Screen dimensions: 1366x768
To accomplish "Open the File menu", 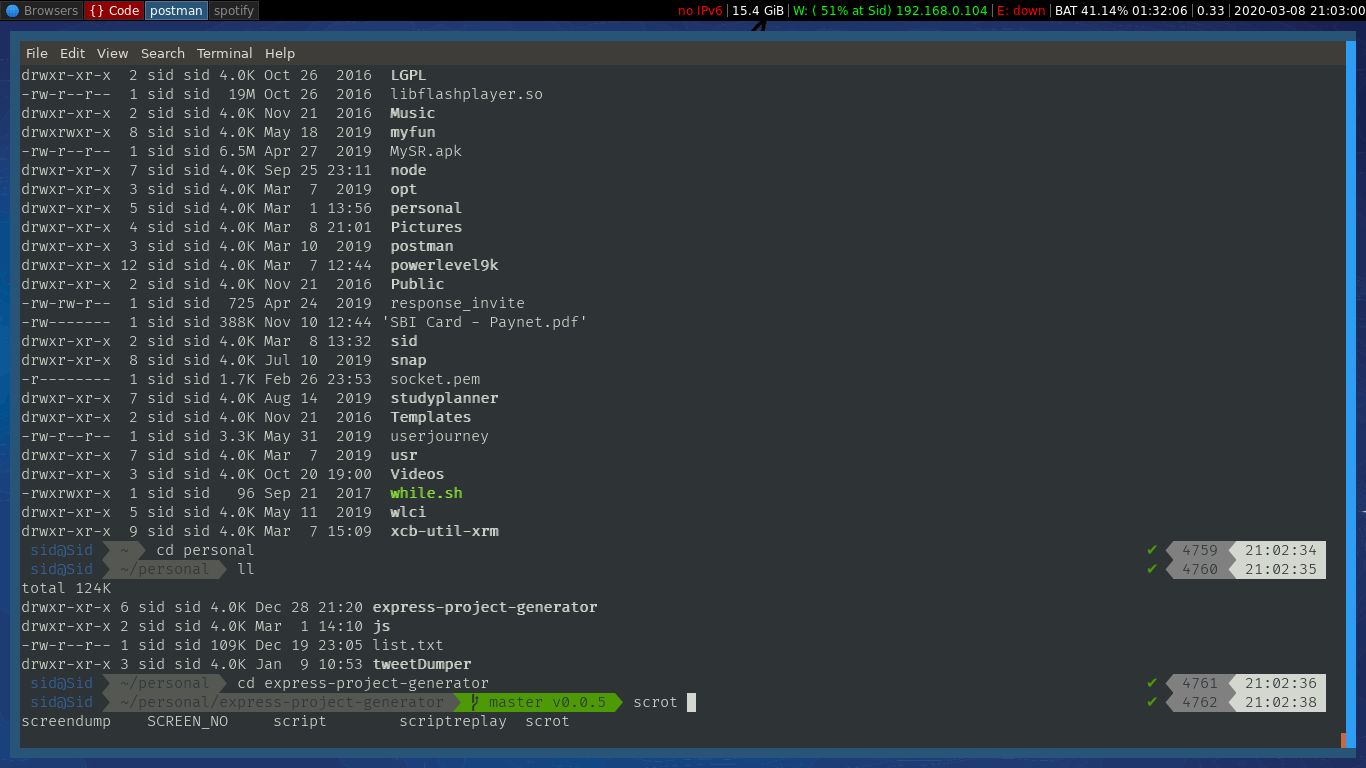I will 36,53.
